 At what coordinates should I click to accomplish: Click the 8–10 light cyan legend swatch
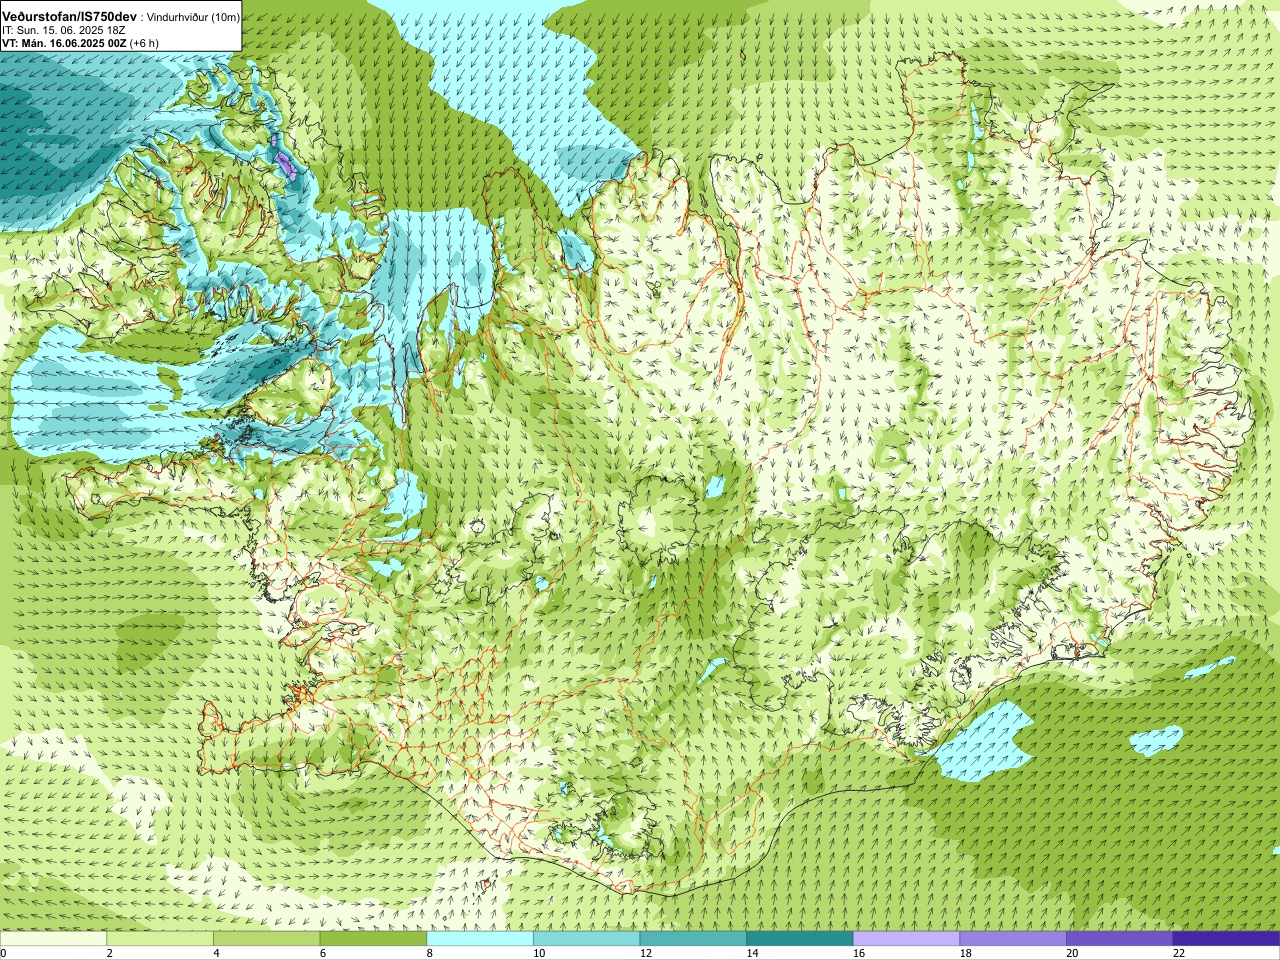coord(480,939)
